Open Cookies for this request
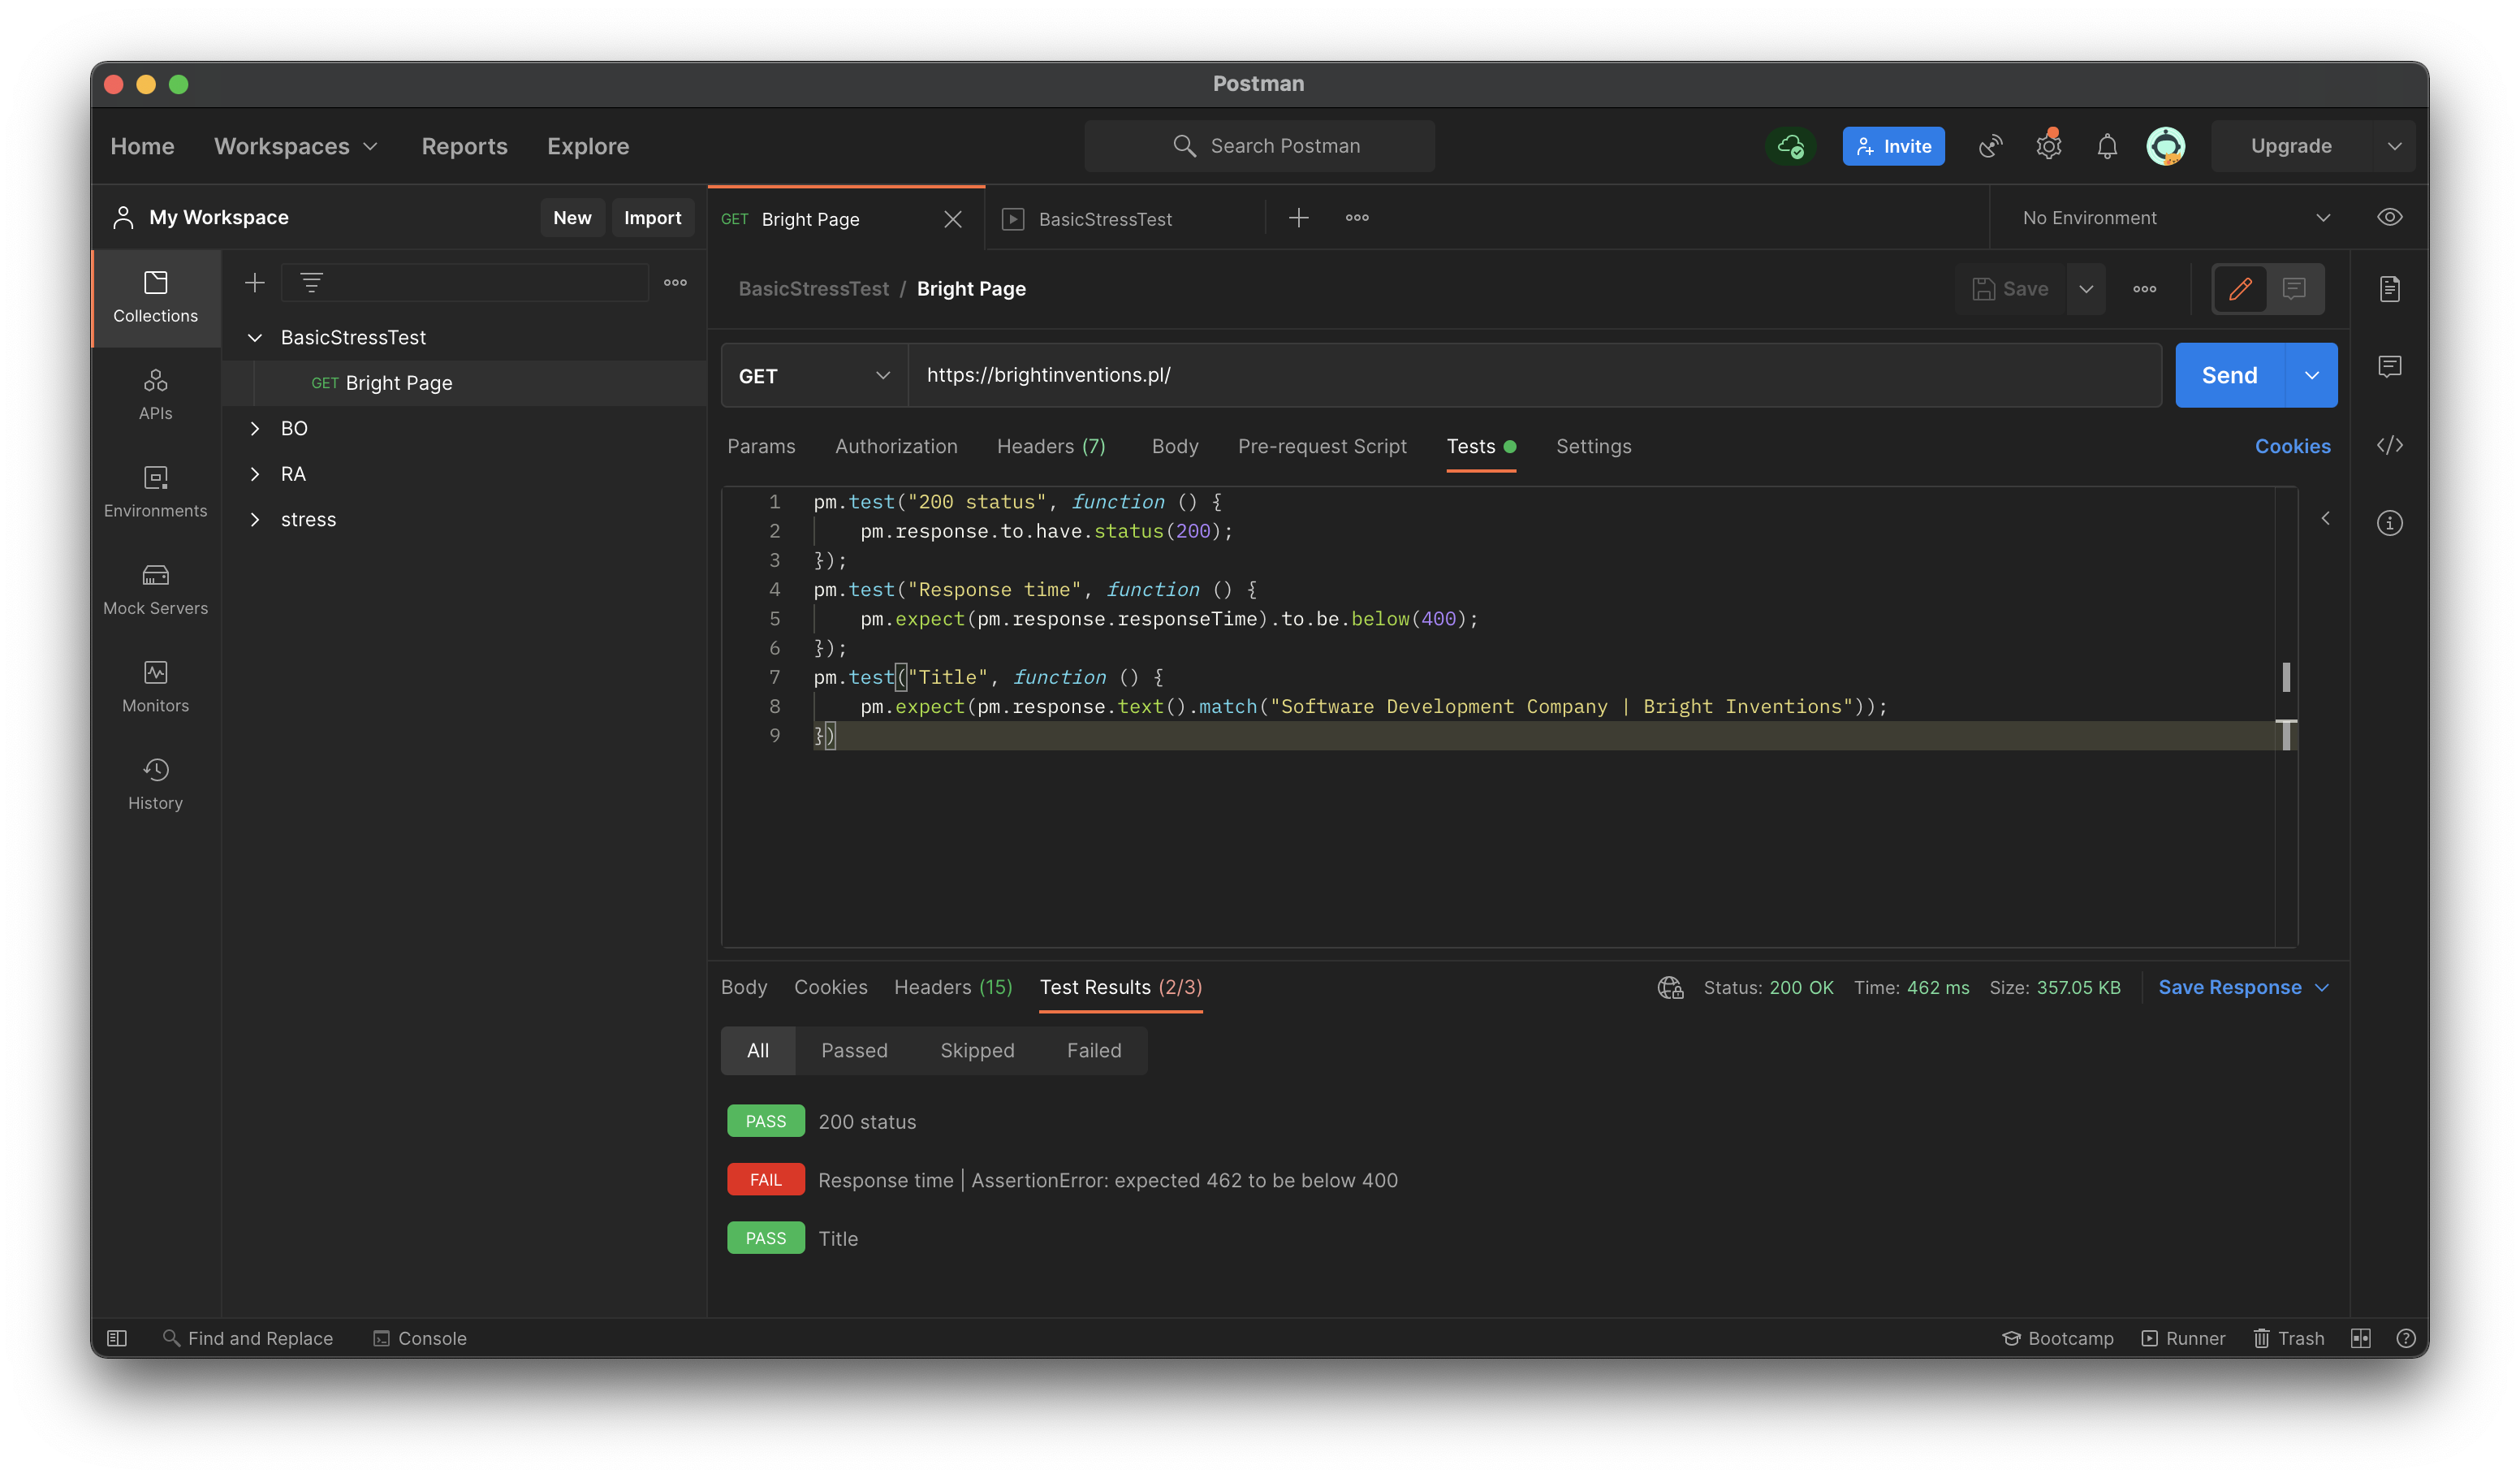 click(x=2293, y=446)
